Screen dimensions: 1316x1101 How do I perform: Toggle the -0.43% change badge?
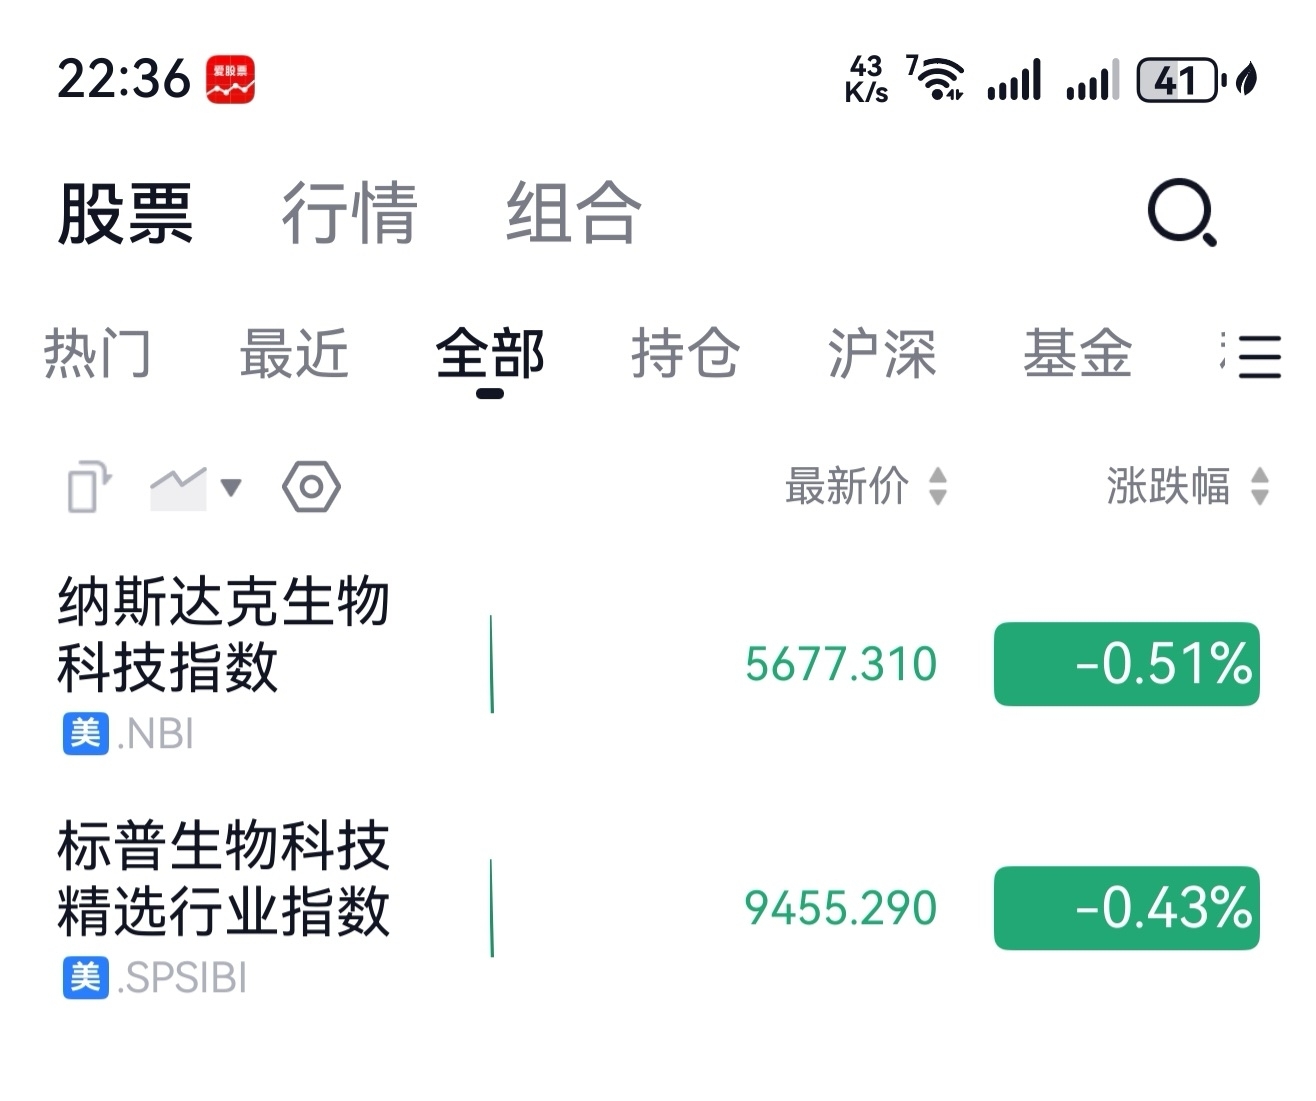coord(1127,908)
